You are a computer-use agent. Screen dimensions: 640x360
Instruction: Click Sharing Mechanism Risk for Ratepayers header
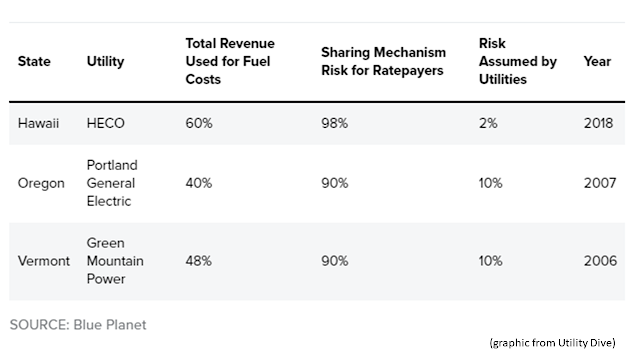coord(383,61)
